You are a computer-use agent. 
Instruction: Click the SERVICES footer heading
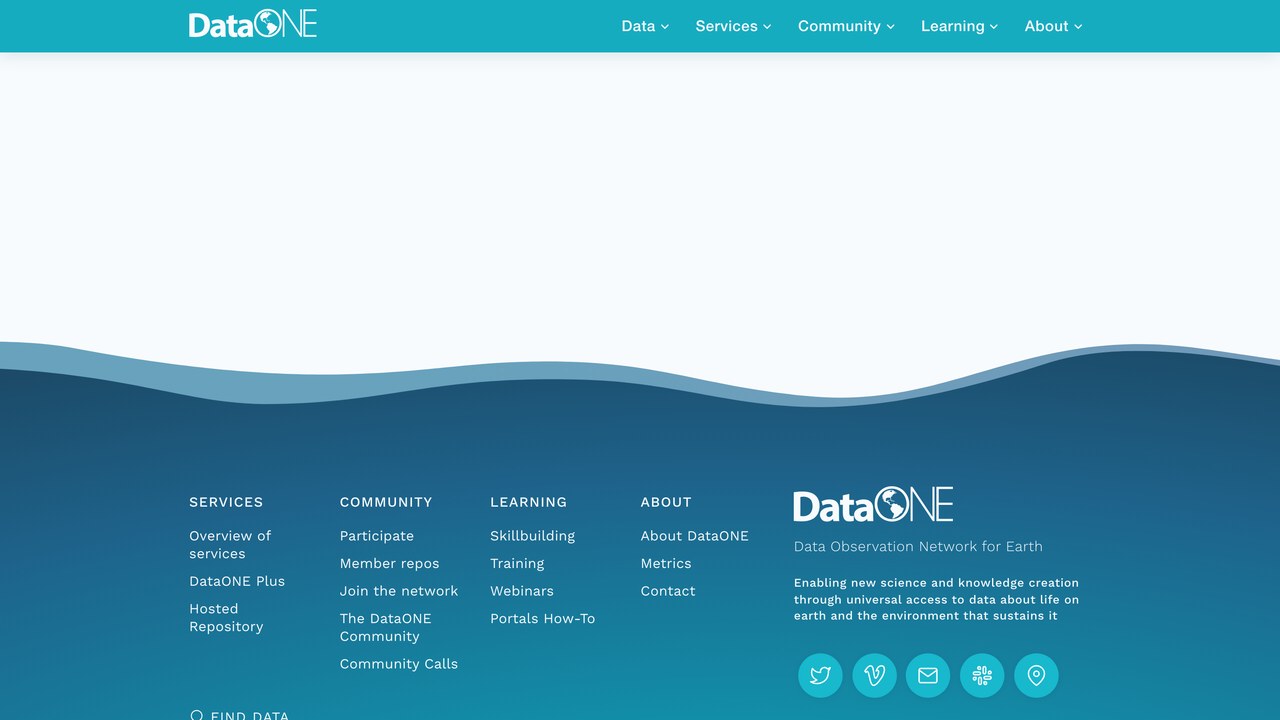click(x=226, y=502)
